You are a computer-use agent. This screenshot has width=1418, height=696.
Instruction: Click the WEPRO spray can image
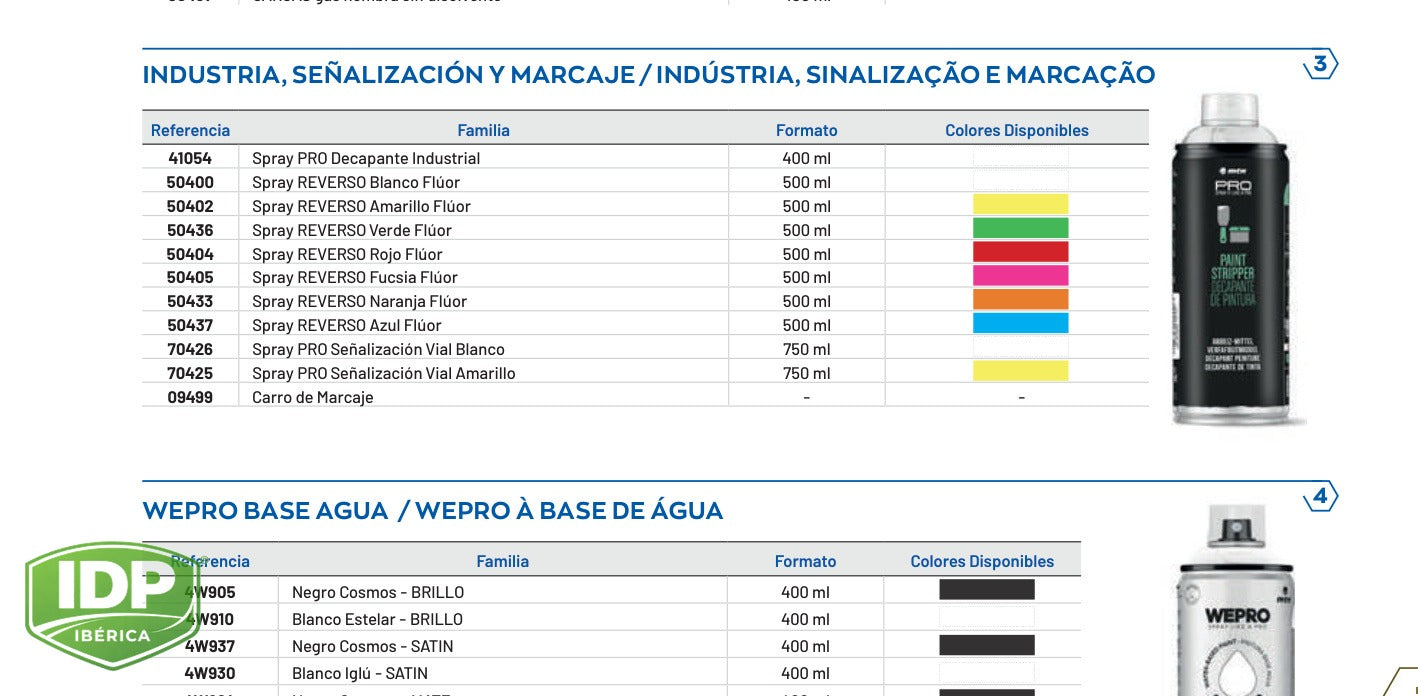tap(1237, 600)
